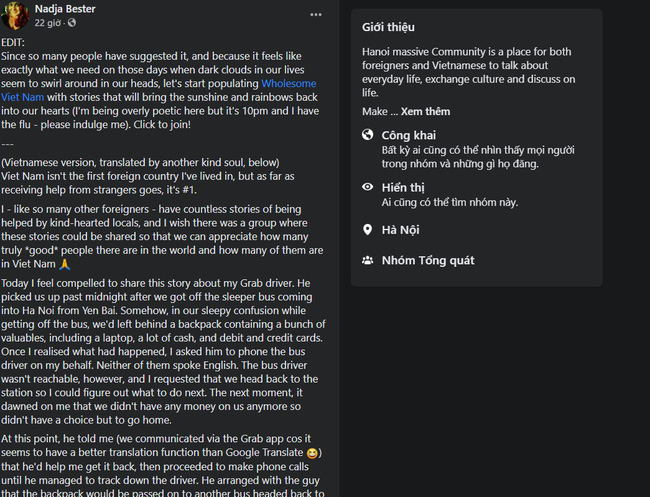Click the globe icon next to Công khai
650x497 pixels.
368,136
